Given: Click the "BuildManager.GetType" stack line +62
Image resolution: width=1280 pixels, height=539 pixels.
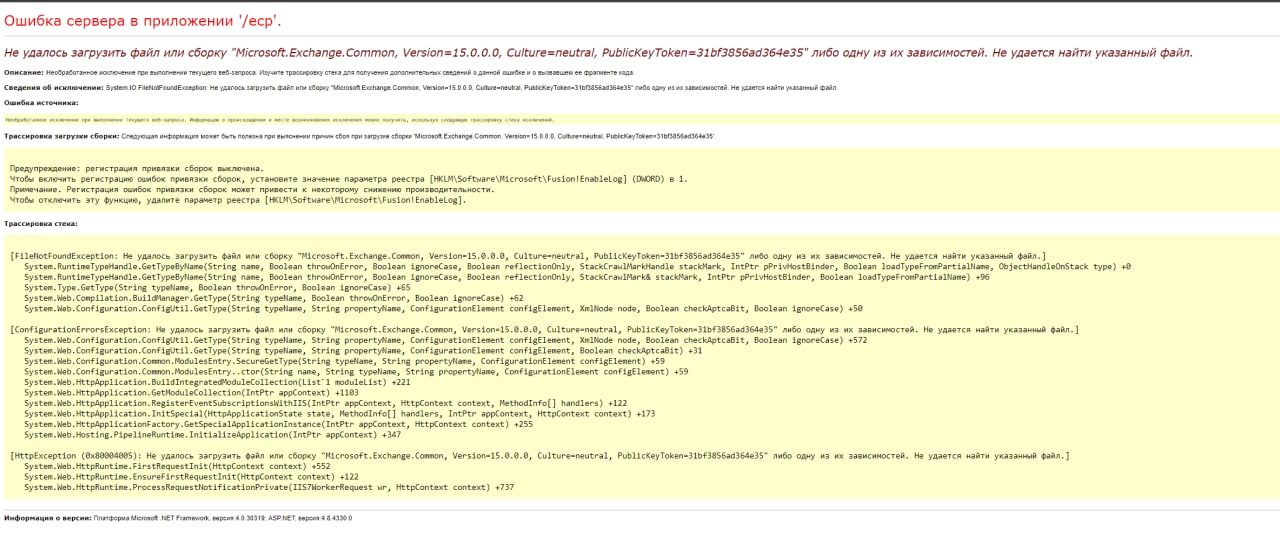Looking at the screenshot, I should (x=273, y=298).
